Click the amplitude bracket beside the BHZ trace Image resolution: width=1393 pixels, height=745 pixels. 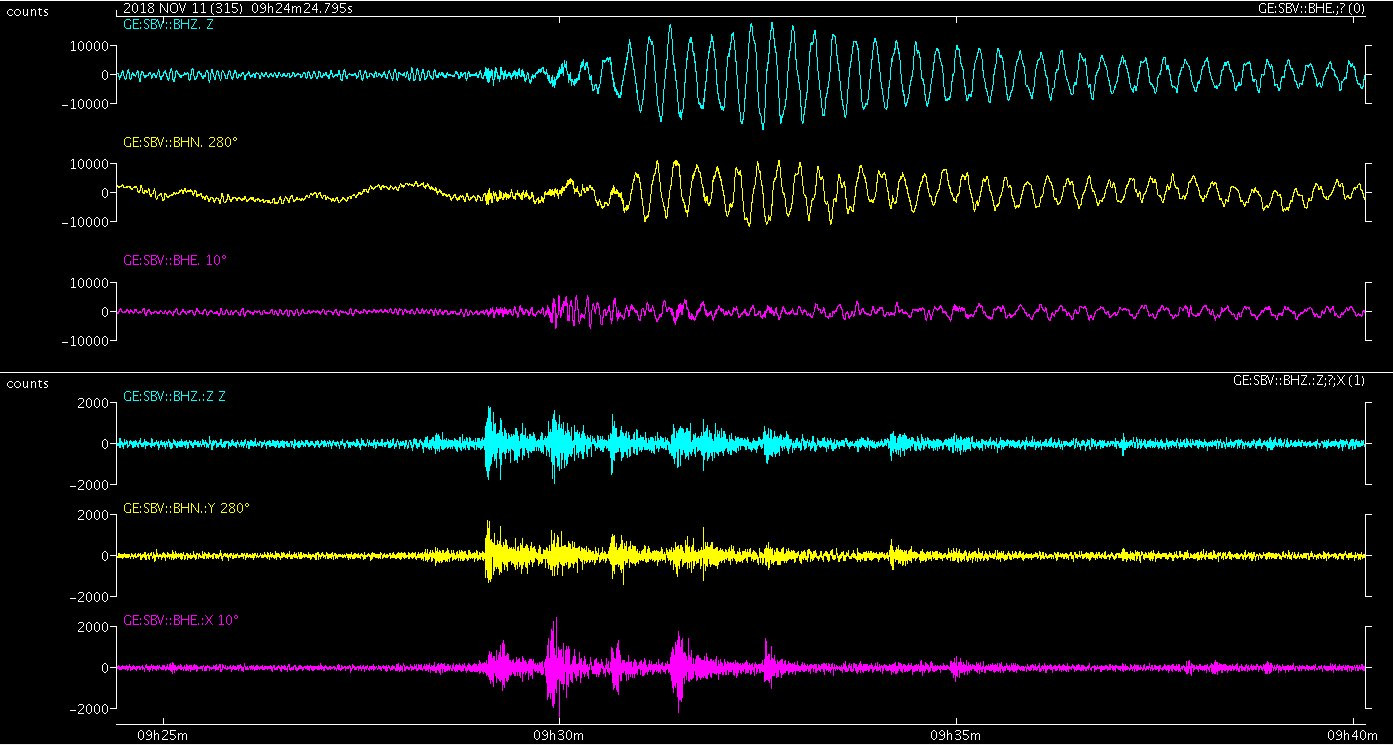(x=1367, y=74)
